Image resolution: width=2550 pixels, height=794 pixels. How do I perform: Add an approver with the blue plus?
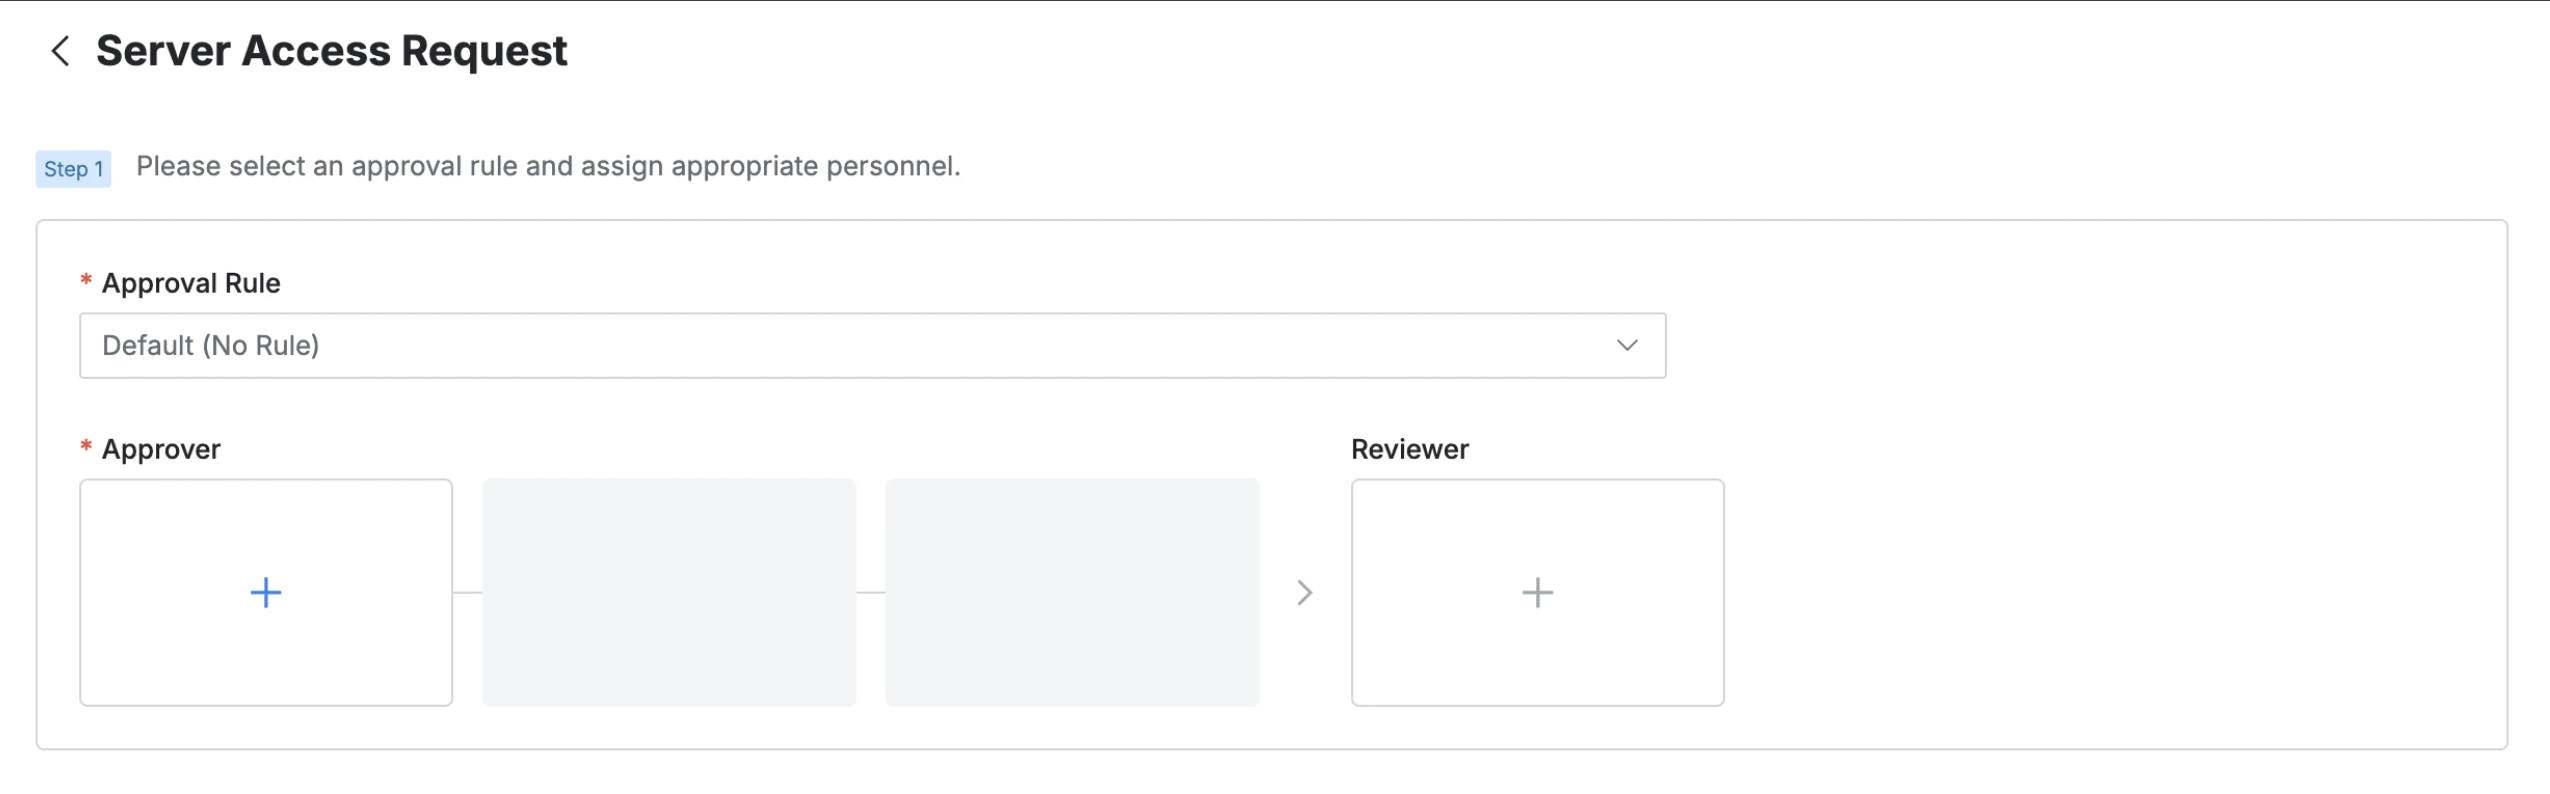tap(266, 593)
